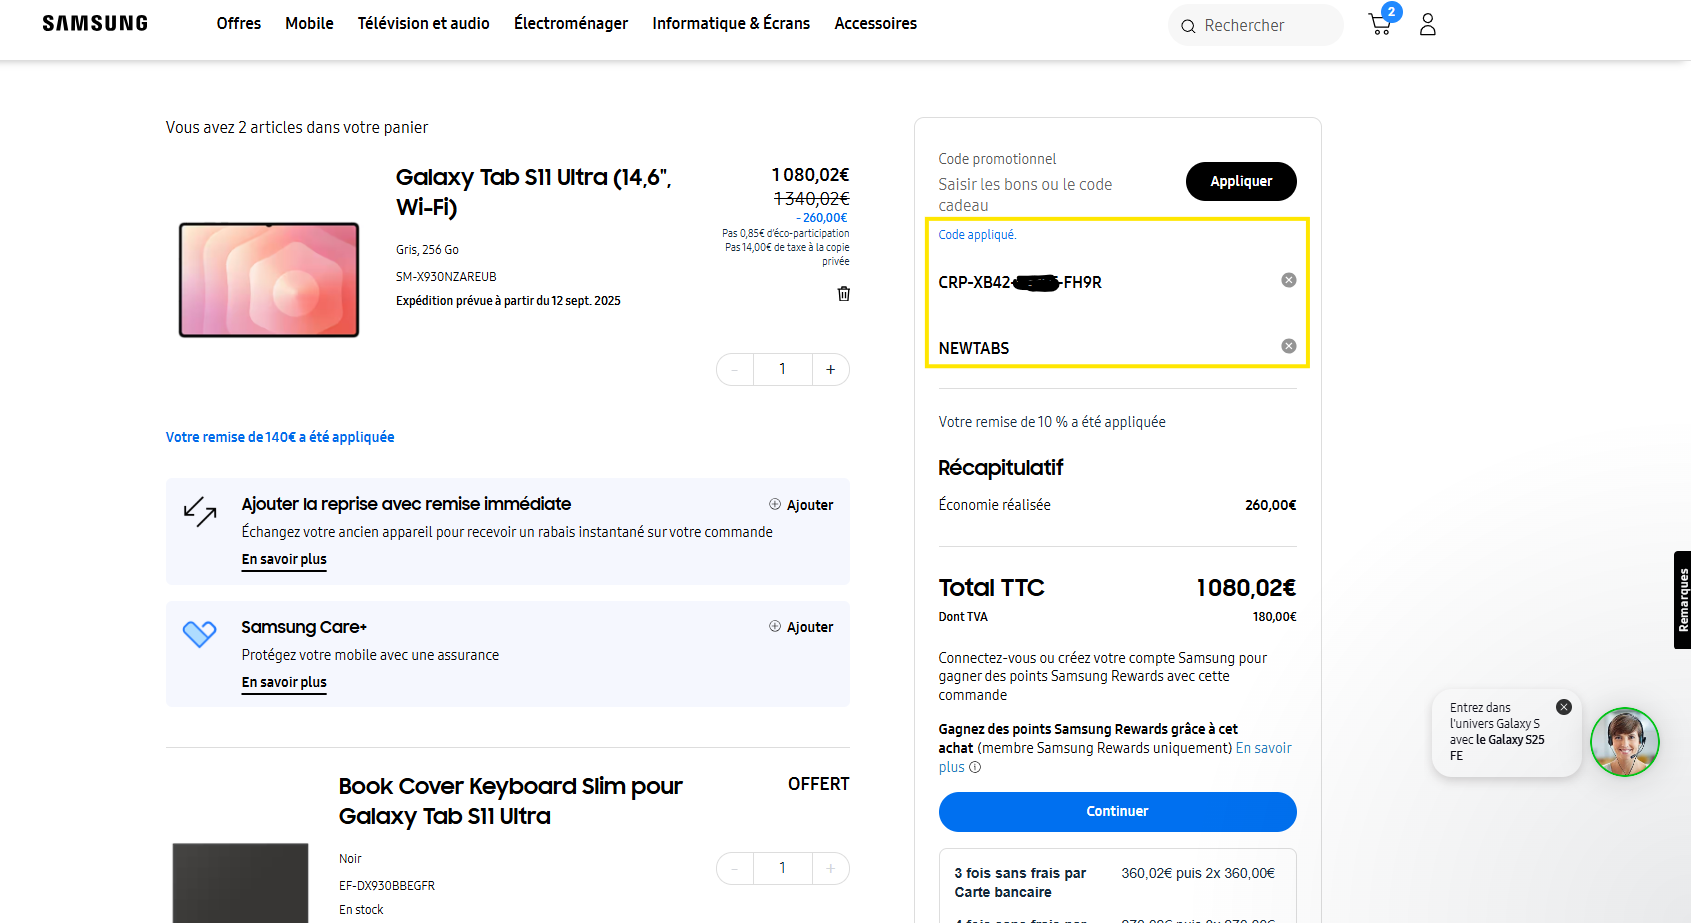Open the Accessoires menu

click(x=876, y=23)
